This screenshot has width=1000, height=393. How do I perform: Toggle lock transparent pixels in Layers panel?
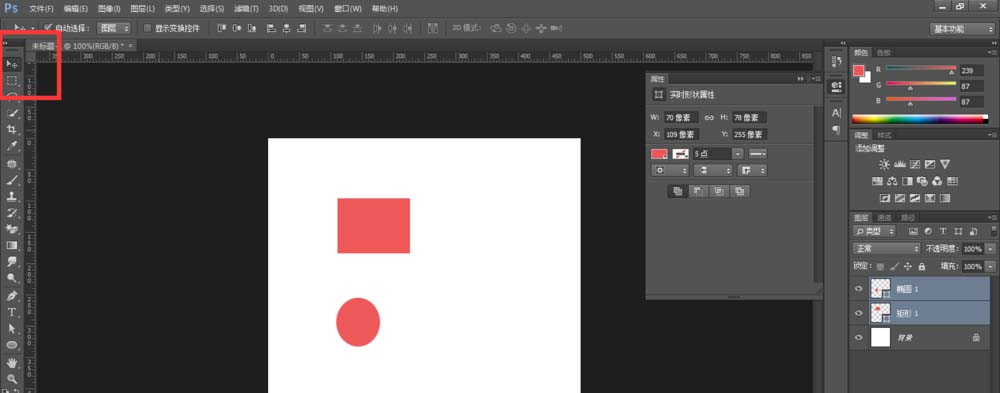[x=881, y=267]
